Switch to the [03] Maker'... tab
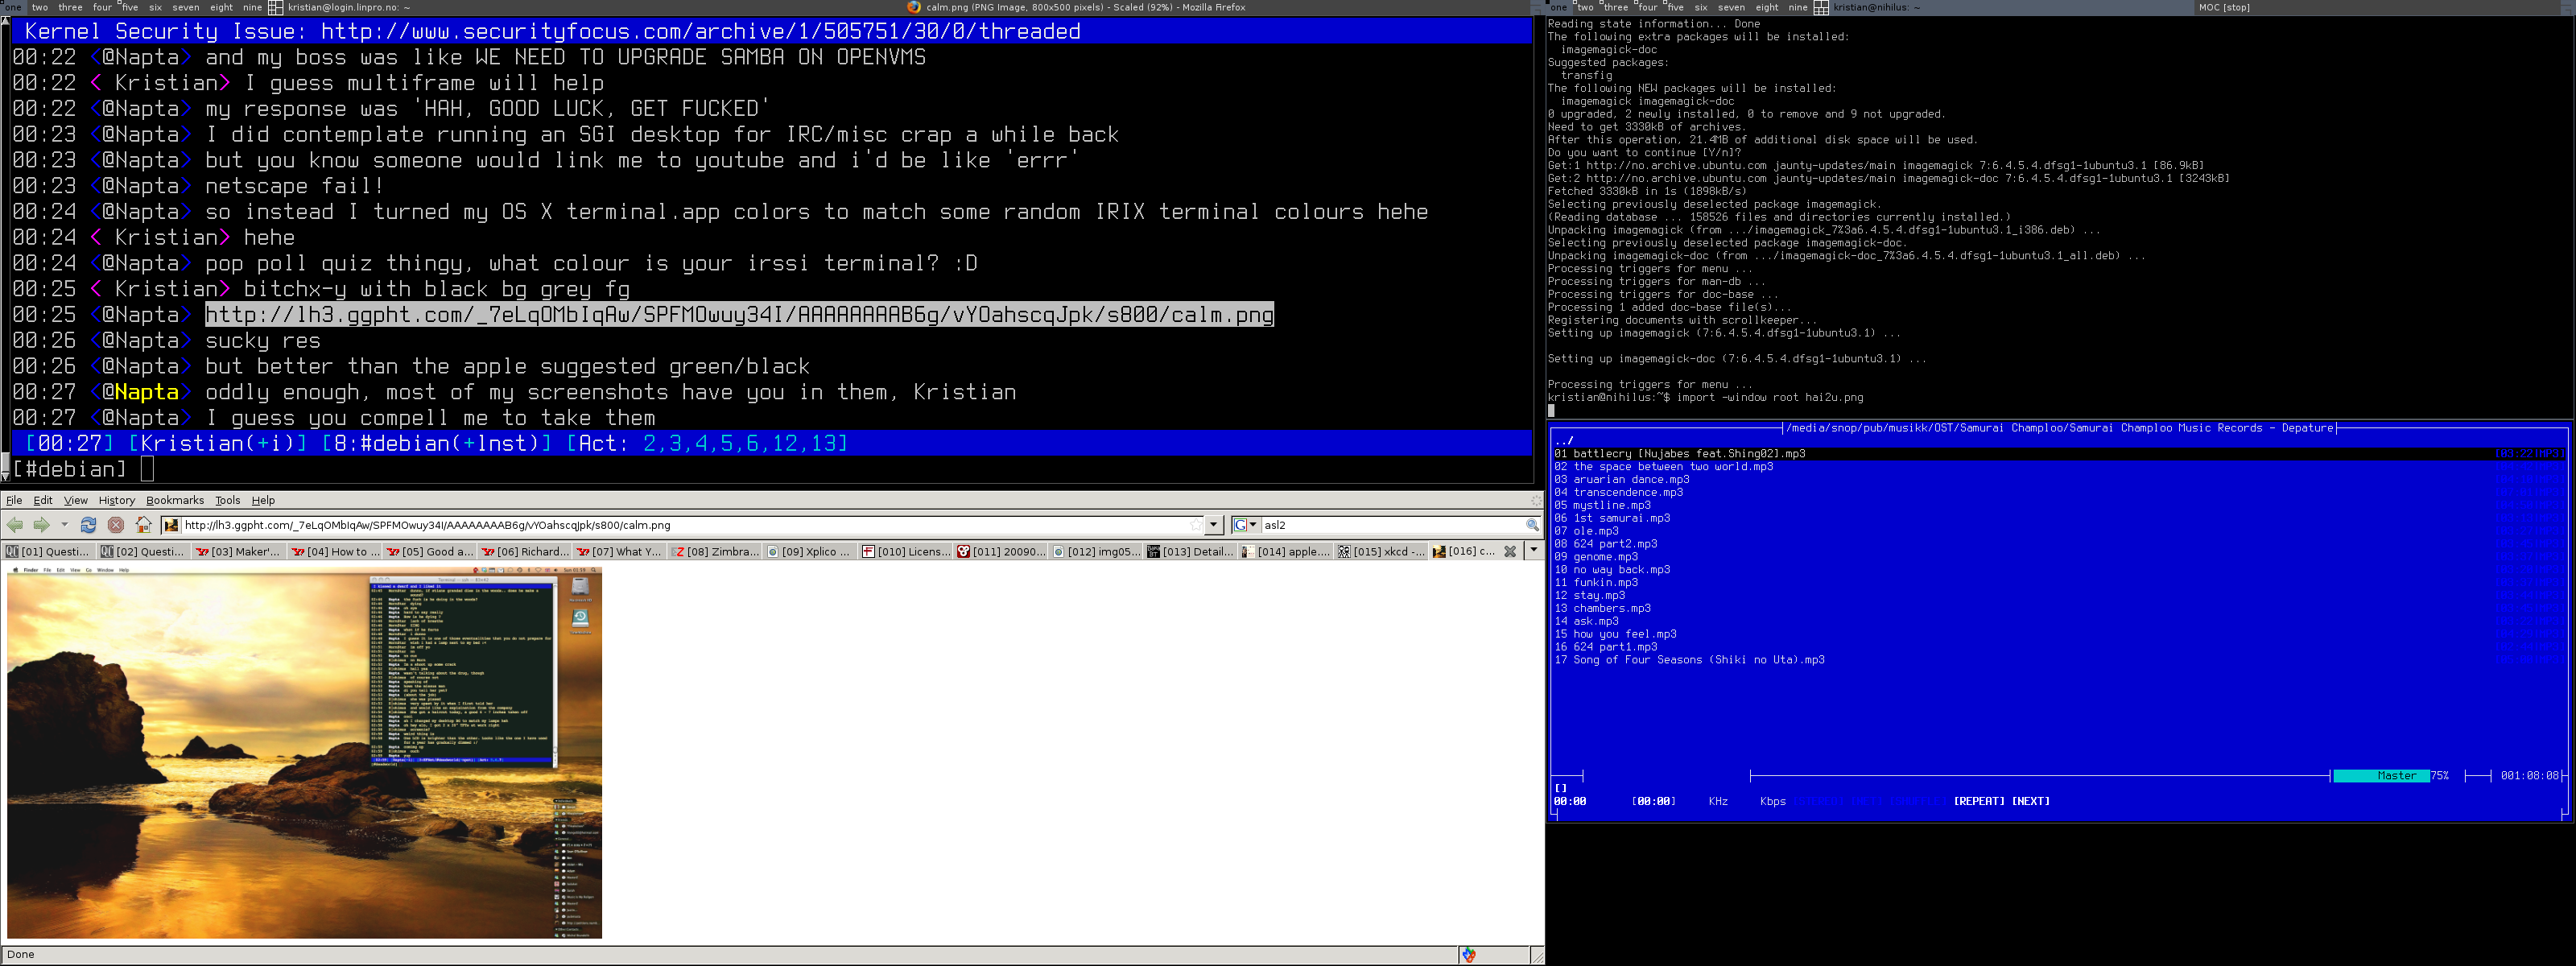Screen dimensions: 2576x966 (238, 551)
